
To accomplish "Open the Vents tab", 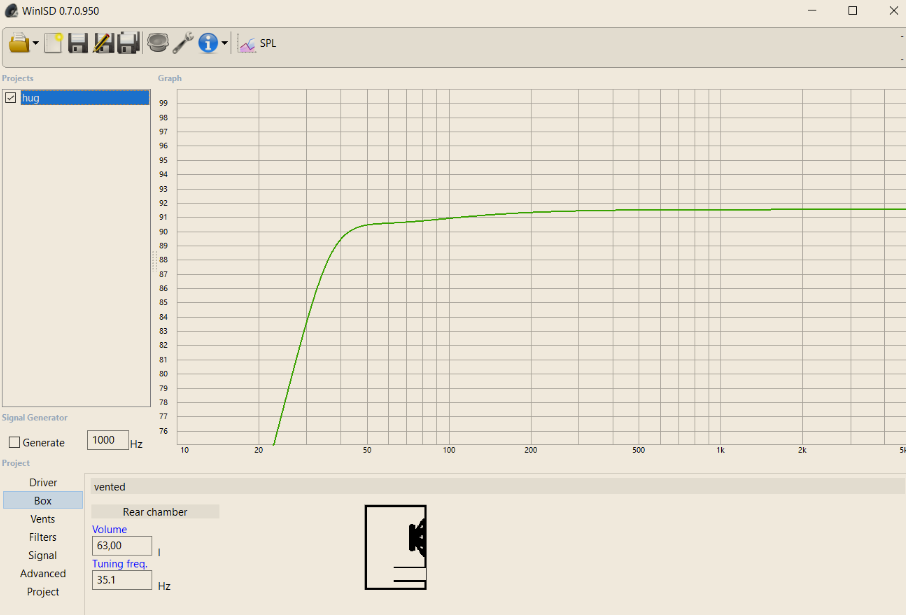I will point(43,519).
